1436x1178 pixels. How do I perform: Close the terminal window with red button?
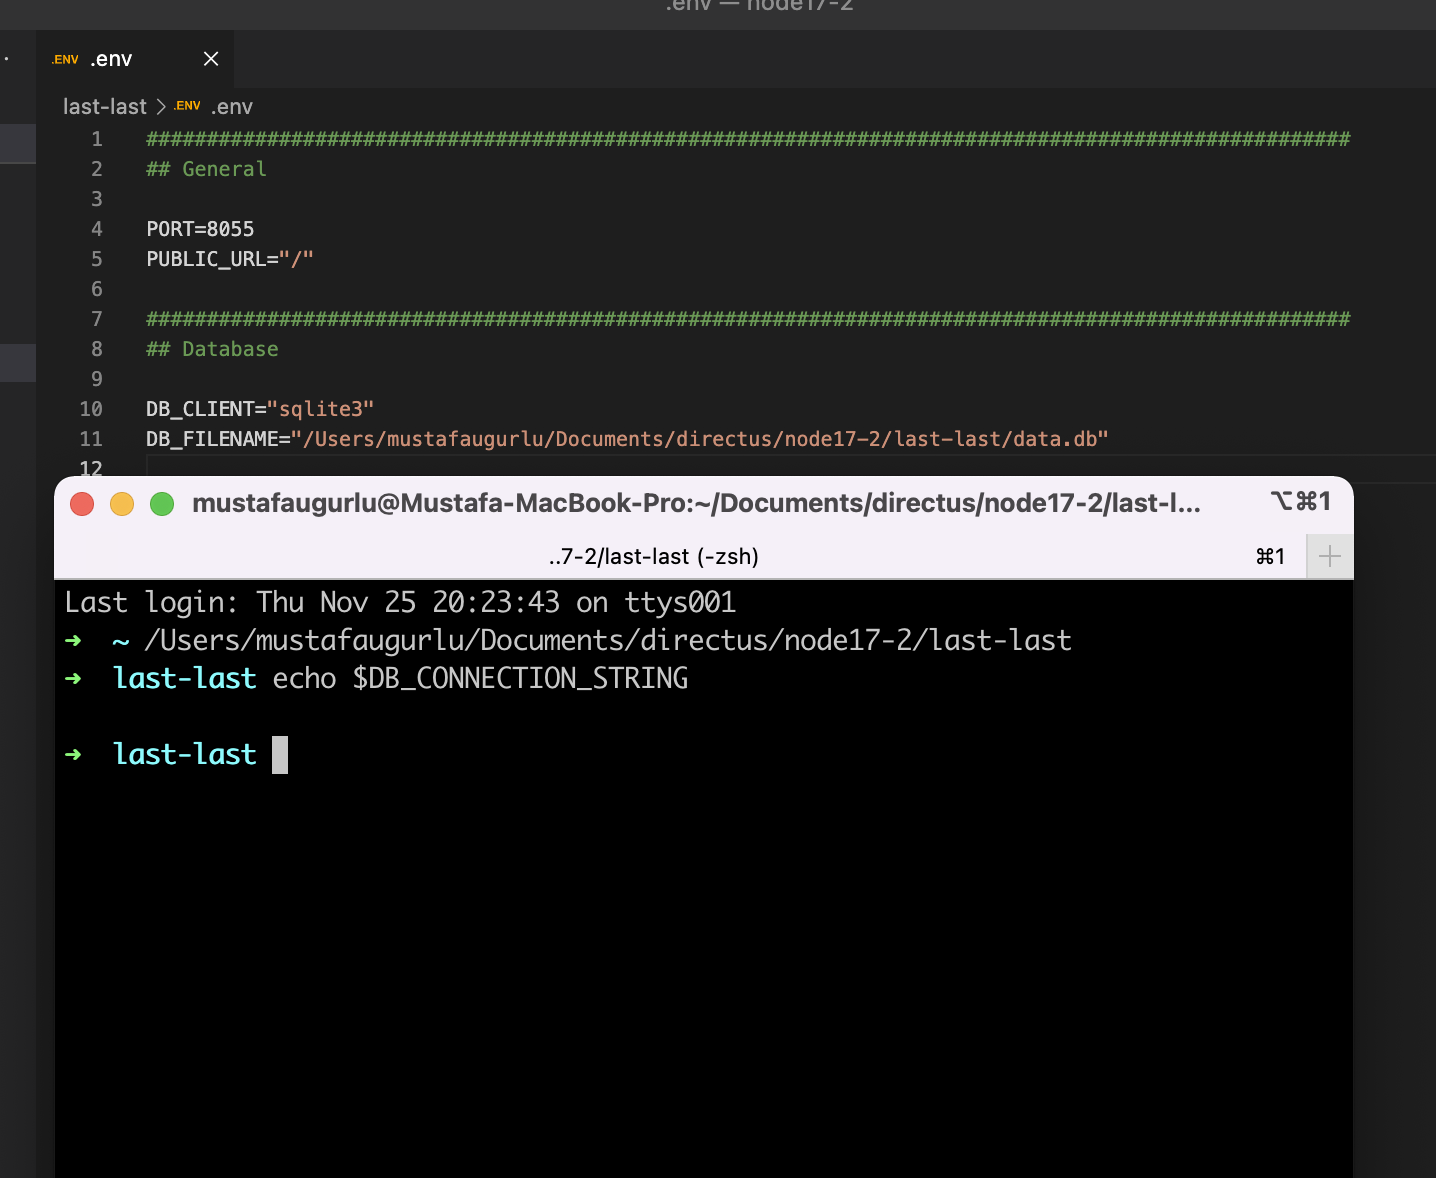tap(82, 504)
